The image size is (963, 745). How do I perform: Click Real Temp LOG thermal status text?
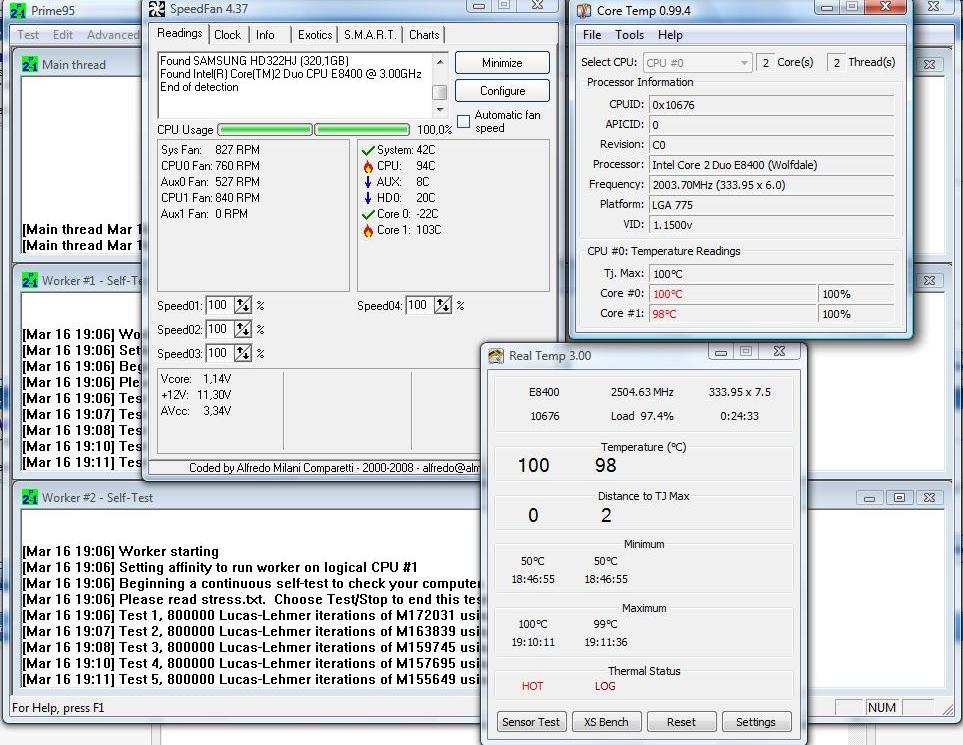coord(605,686)
